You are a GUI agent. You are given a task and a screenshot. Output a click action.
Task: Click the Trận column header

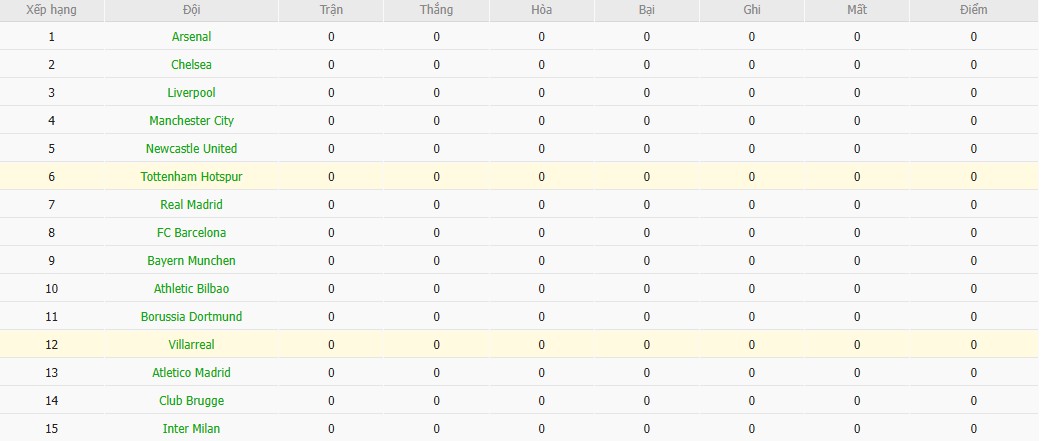tap(331, 10)
